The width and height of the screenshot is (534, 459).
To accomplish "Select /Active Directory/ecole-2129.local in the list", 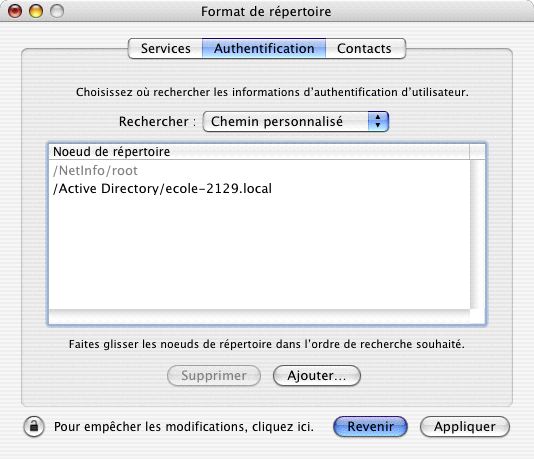I will click(162, 189).
